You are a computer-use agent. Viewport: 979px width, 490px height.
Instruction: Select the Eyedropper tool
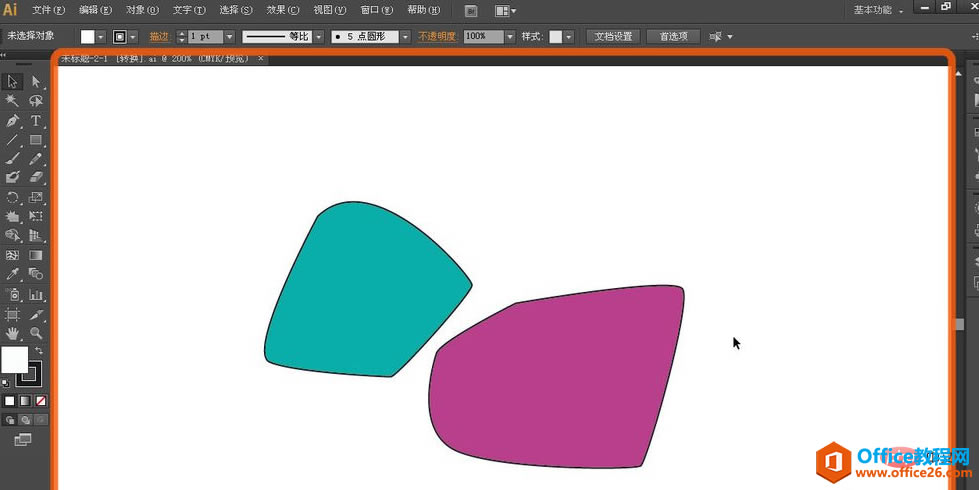(12, 274)
